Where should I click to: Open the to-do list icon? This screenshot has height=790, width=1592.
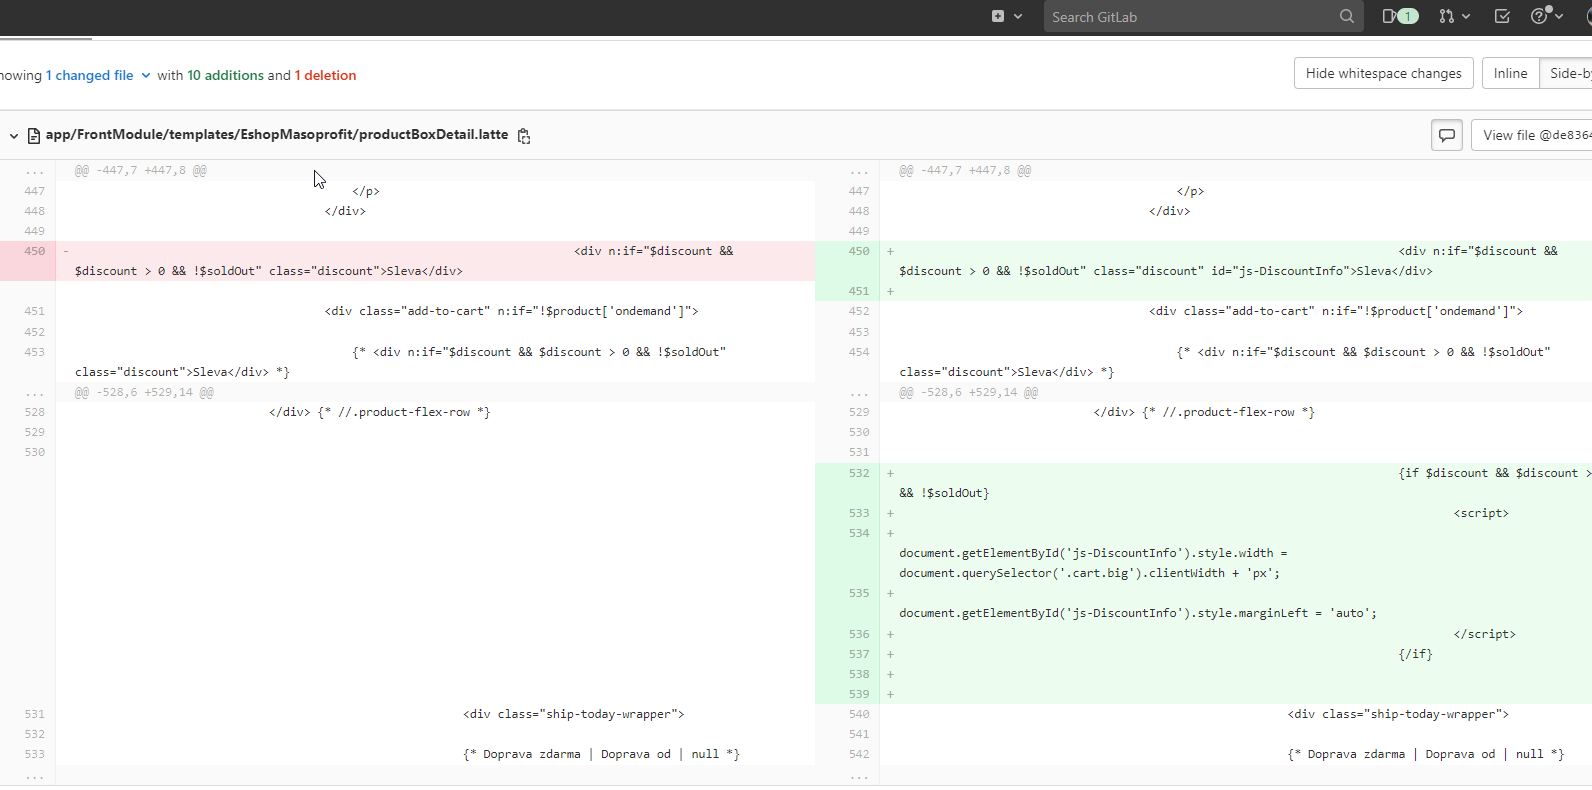1502,16
